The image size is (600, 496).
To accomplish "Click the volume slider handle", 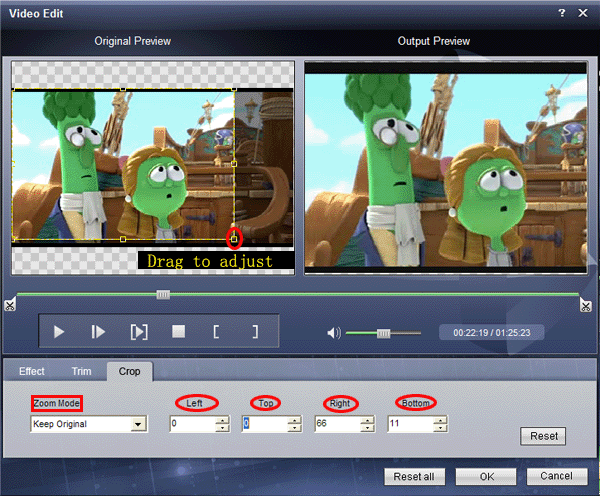I will point(383,333).
